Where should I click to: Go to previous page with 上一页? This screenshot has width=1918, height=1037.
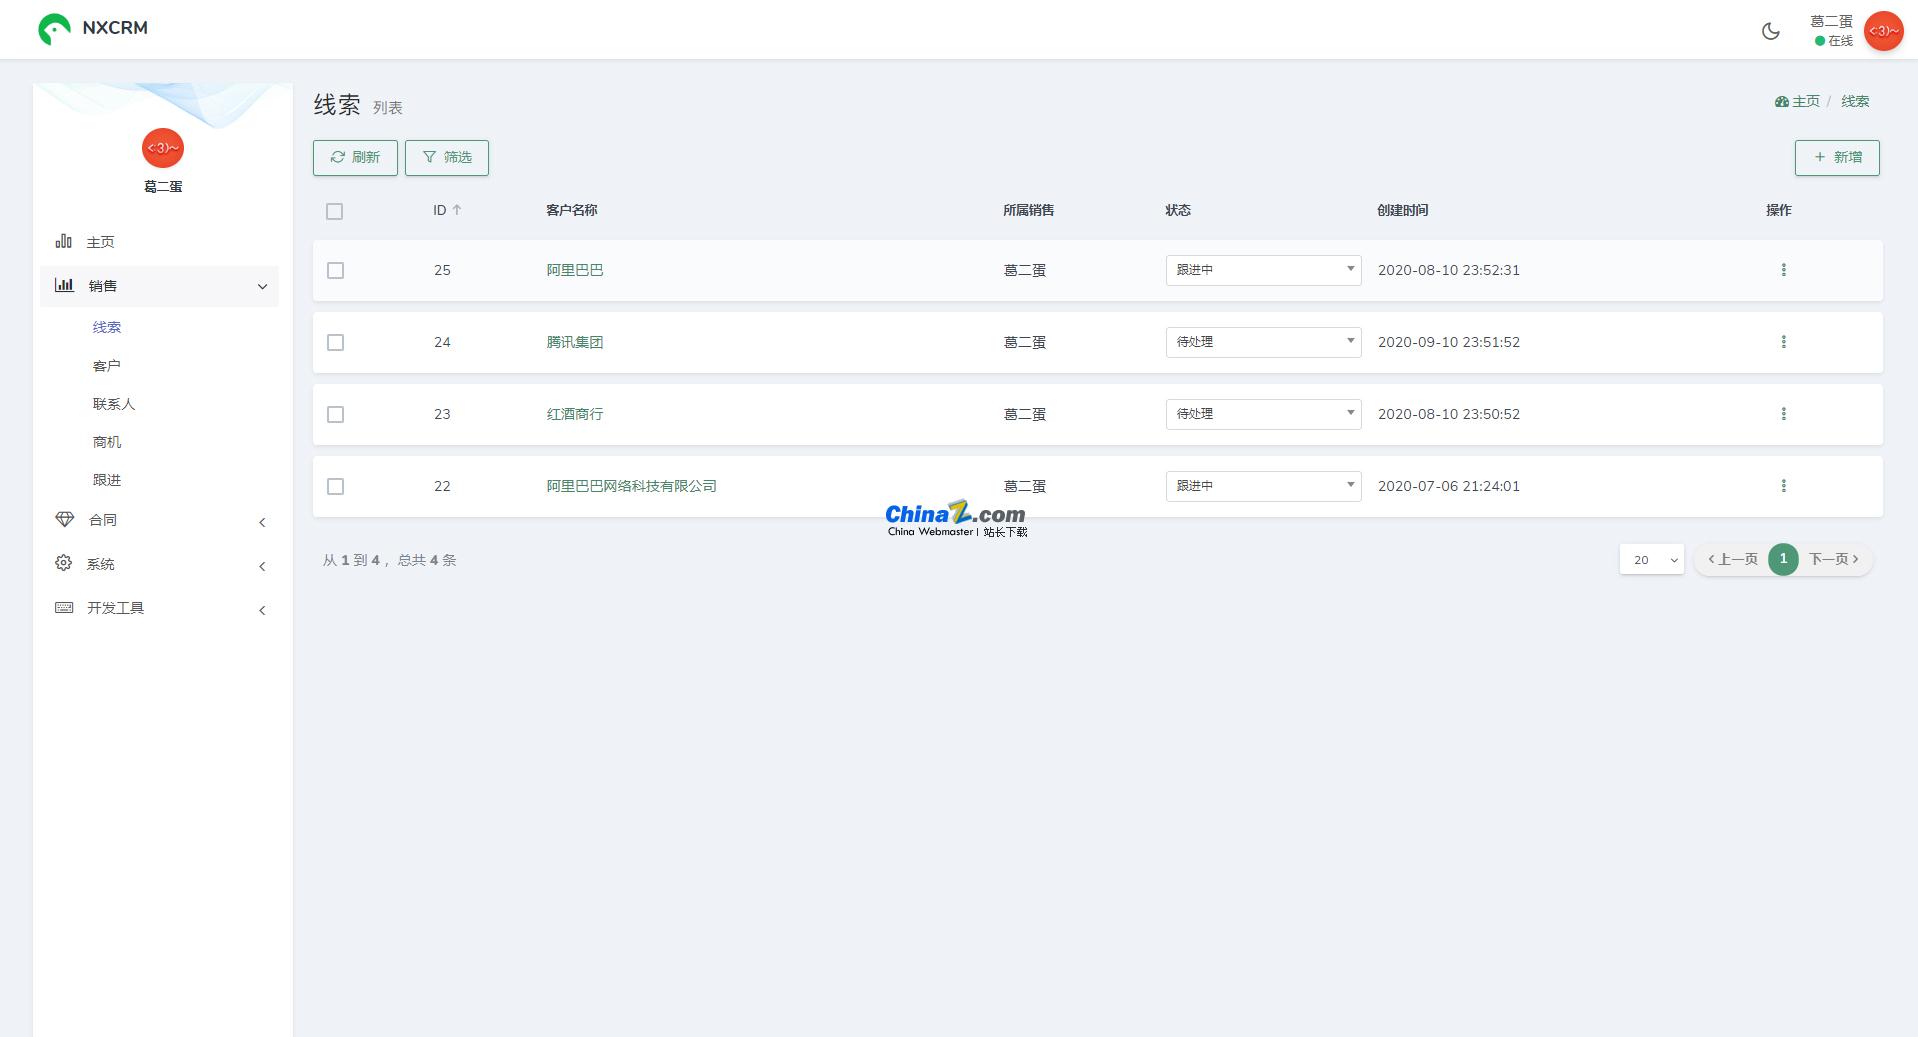(1733, 559)
